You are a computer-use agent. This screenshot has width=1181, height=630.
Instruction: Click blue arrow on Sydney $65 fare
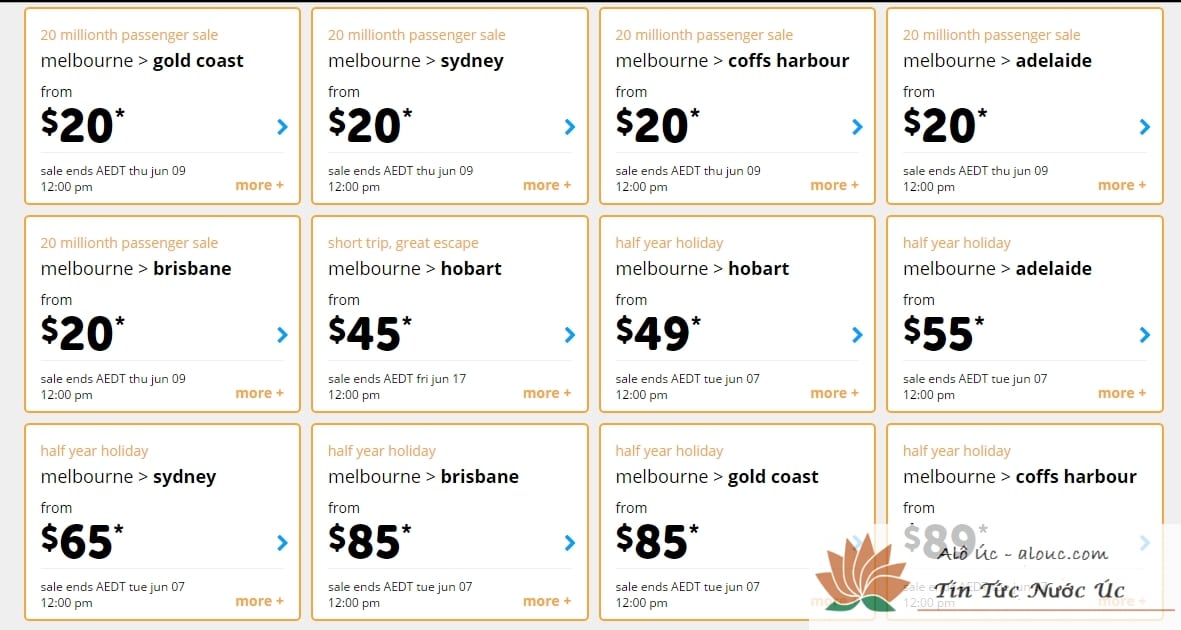(282, 543)
